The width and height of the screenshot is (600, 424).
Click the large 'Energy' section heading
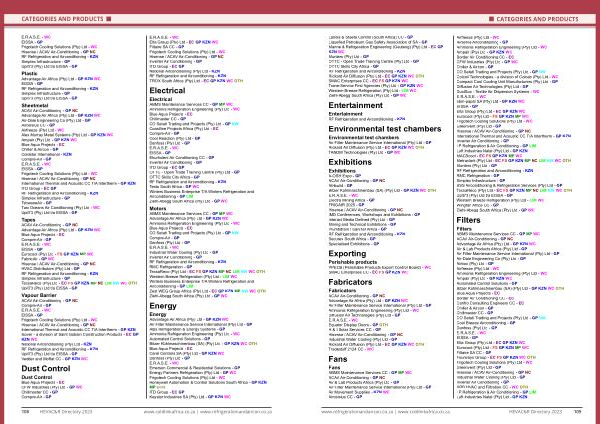(x=163, y=306)
